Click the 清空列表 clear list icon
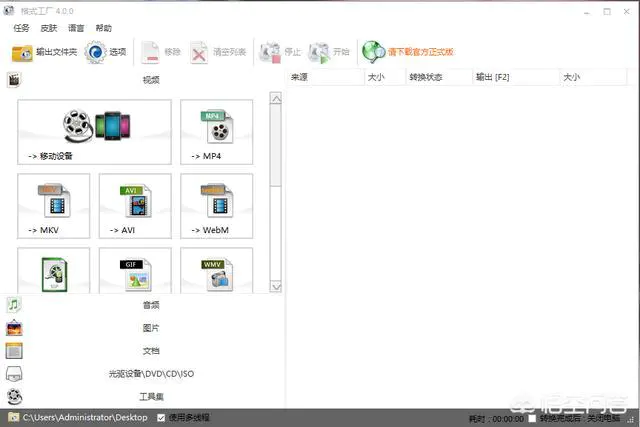 coord(199,53)
